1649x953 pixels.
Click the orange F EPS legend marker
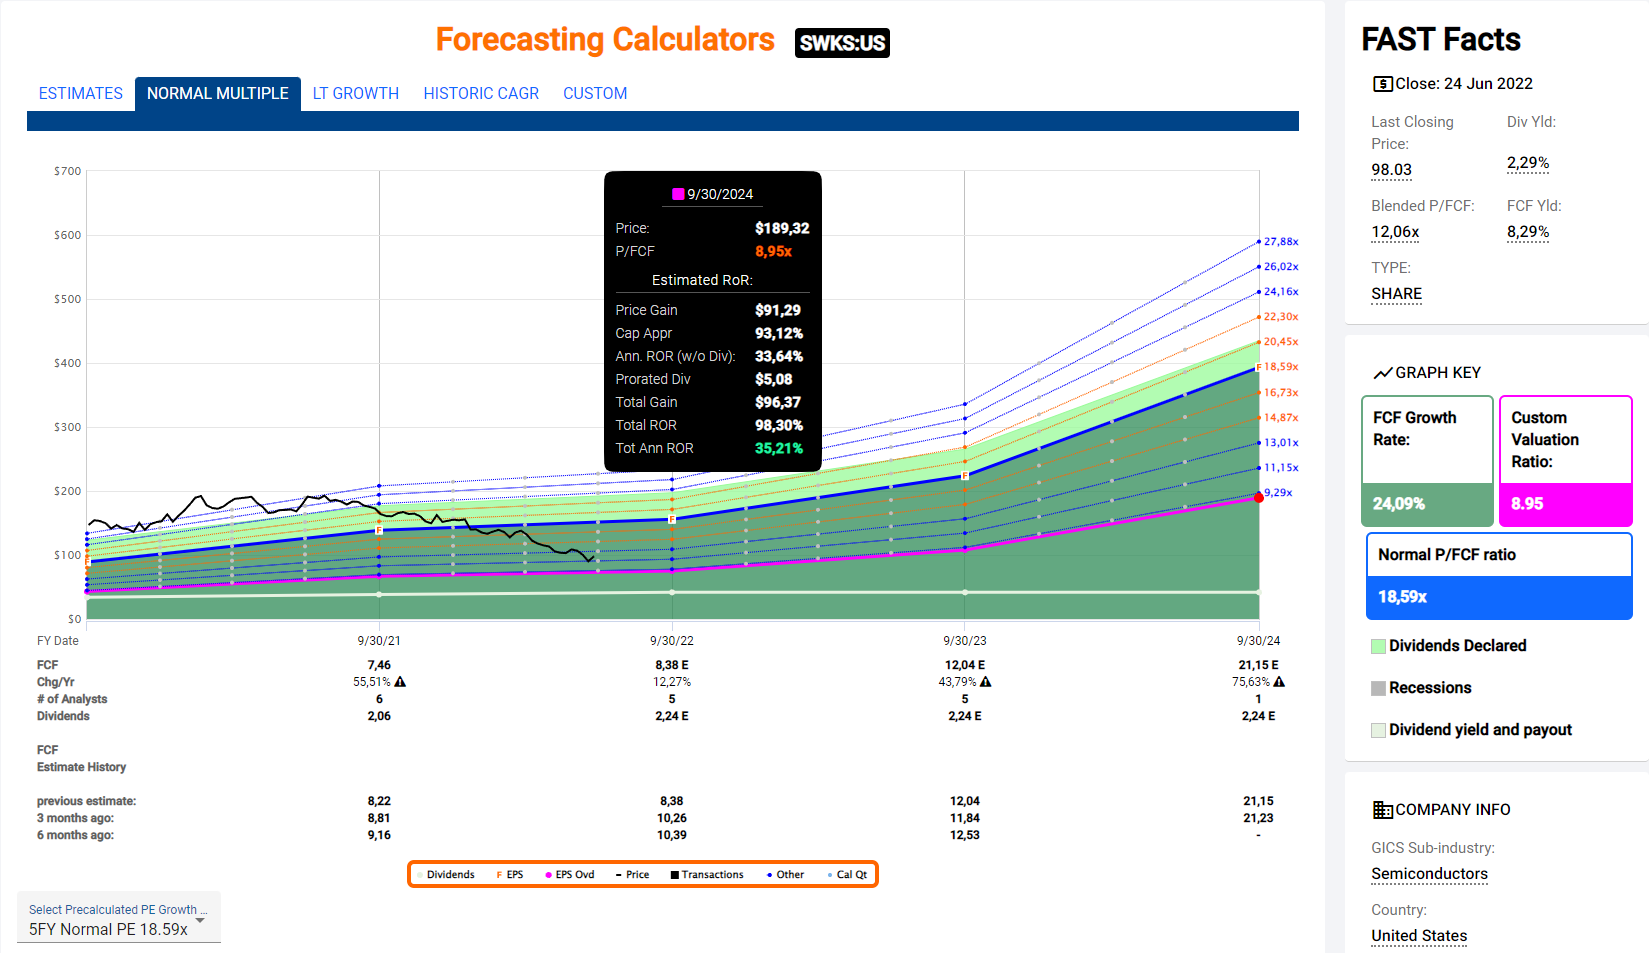click(x=499, y=875)
